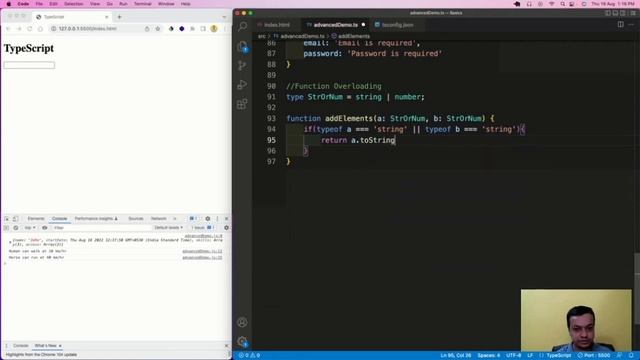The height and width of the screenshot is (360, 640).
Task: Click the browser Forward arrow
Action: (x=19, y=29)
